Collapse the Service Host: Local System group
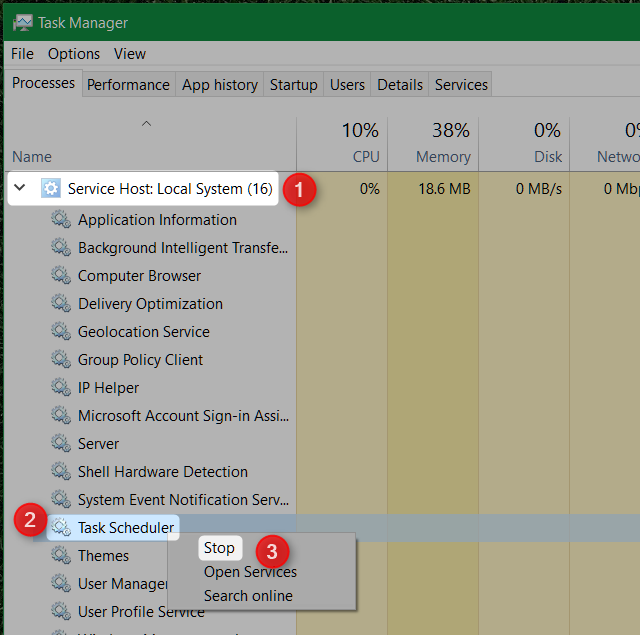 pyautogui.click(x=20, y=188)
